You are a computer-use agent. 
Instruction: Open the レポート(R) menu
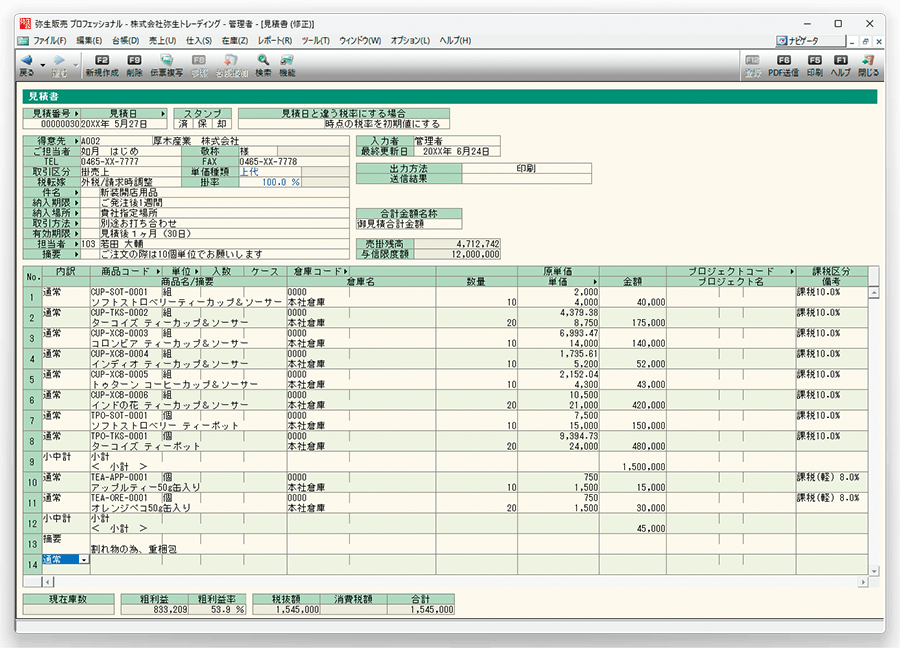point(274,41)
